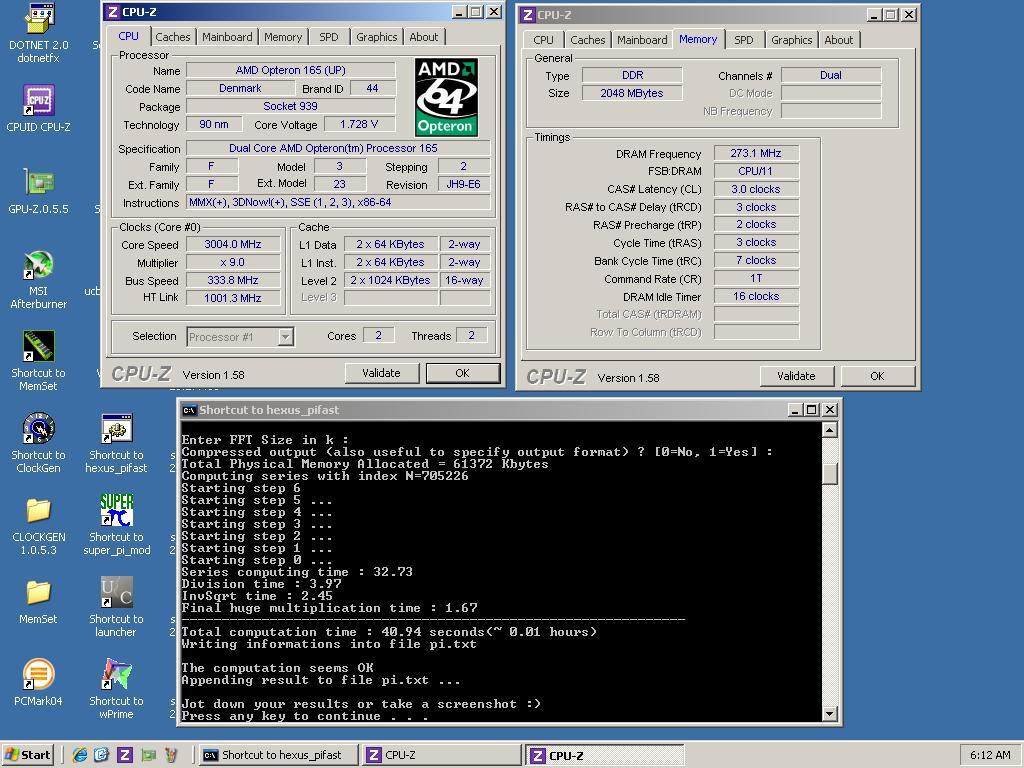1024x768 pixels.
Task: Open the DOTNET 2.0 dotnetfx desktop icon
Action: tap(39, 33)
